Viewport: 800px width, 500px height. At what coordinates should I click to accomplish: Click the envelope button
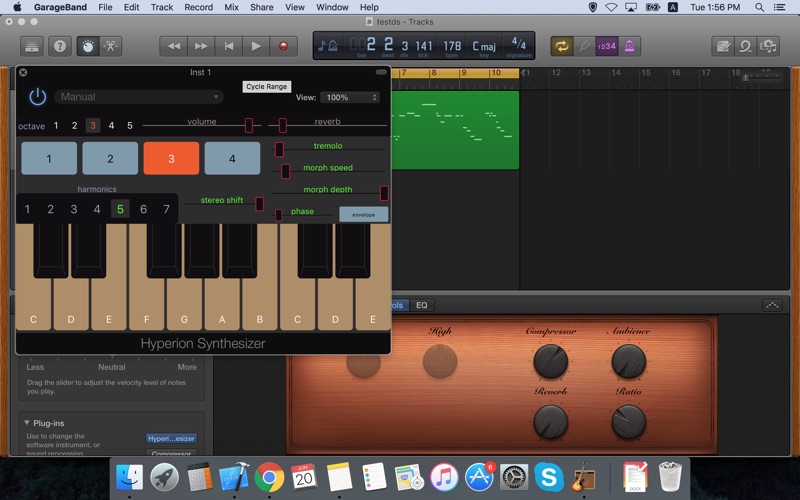(364, 215)
